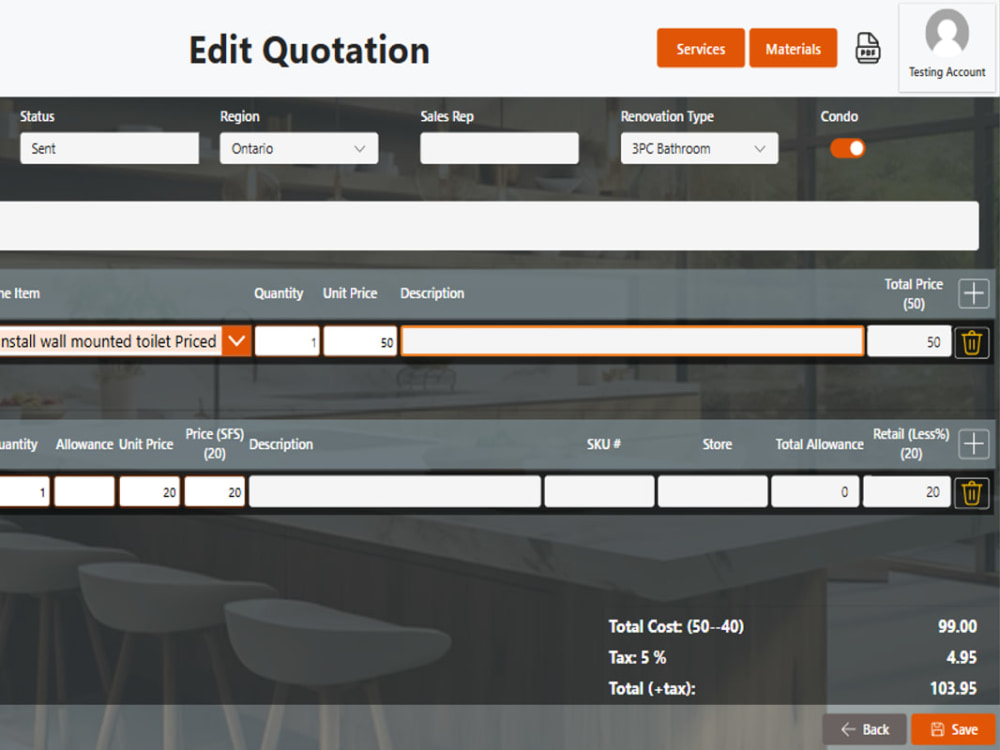This screenshot has width=1000, height=750.
Task: Click the 'Testing Account' name text
Action: pyautogui.click(x=947, y=72)
